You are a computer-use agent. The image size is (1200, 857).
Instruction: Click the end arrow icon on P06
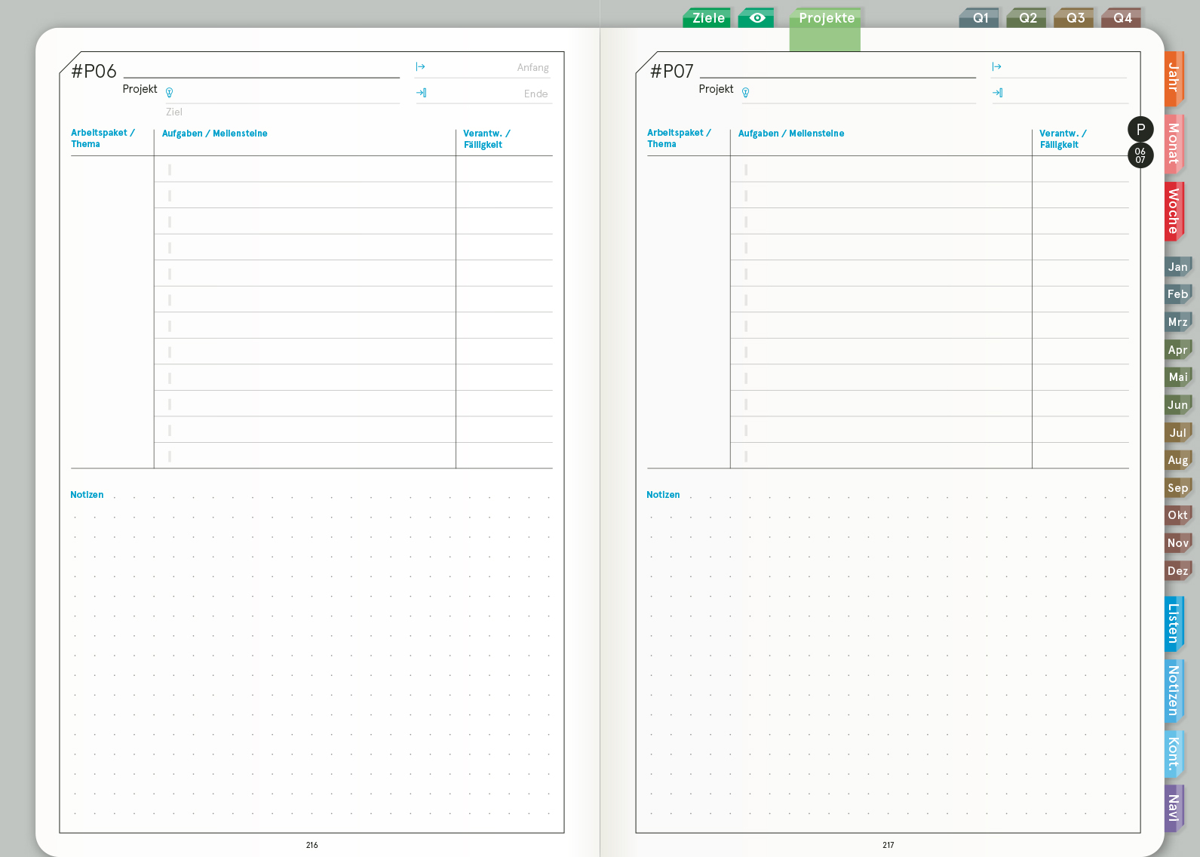pos(421,93)
